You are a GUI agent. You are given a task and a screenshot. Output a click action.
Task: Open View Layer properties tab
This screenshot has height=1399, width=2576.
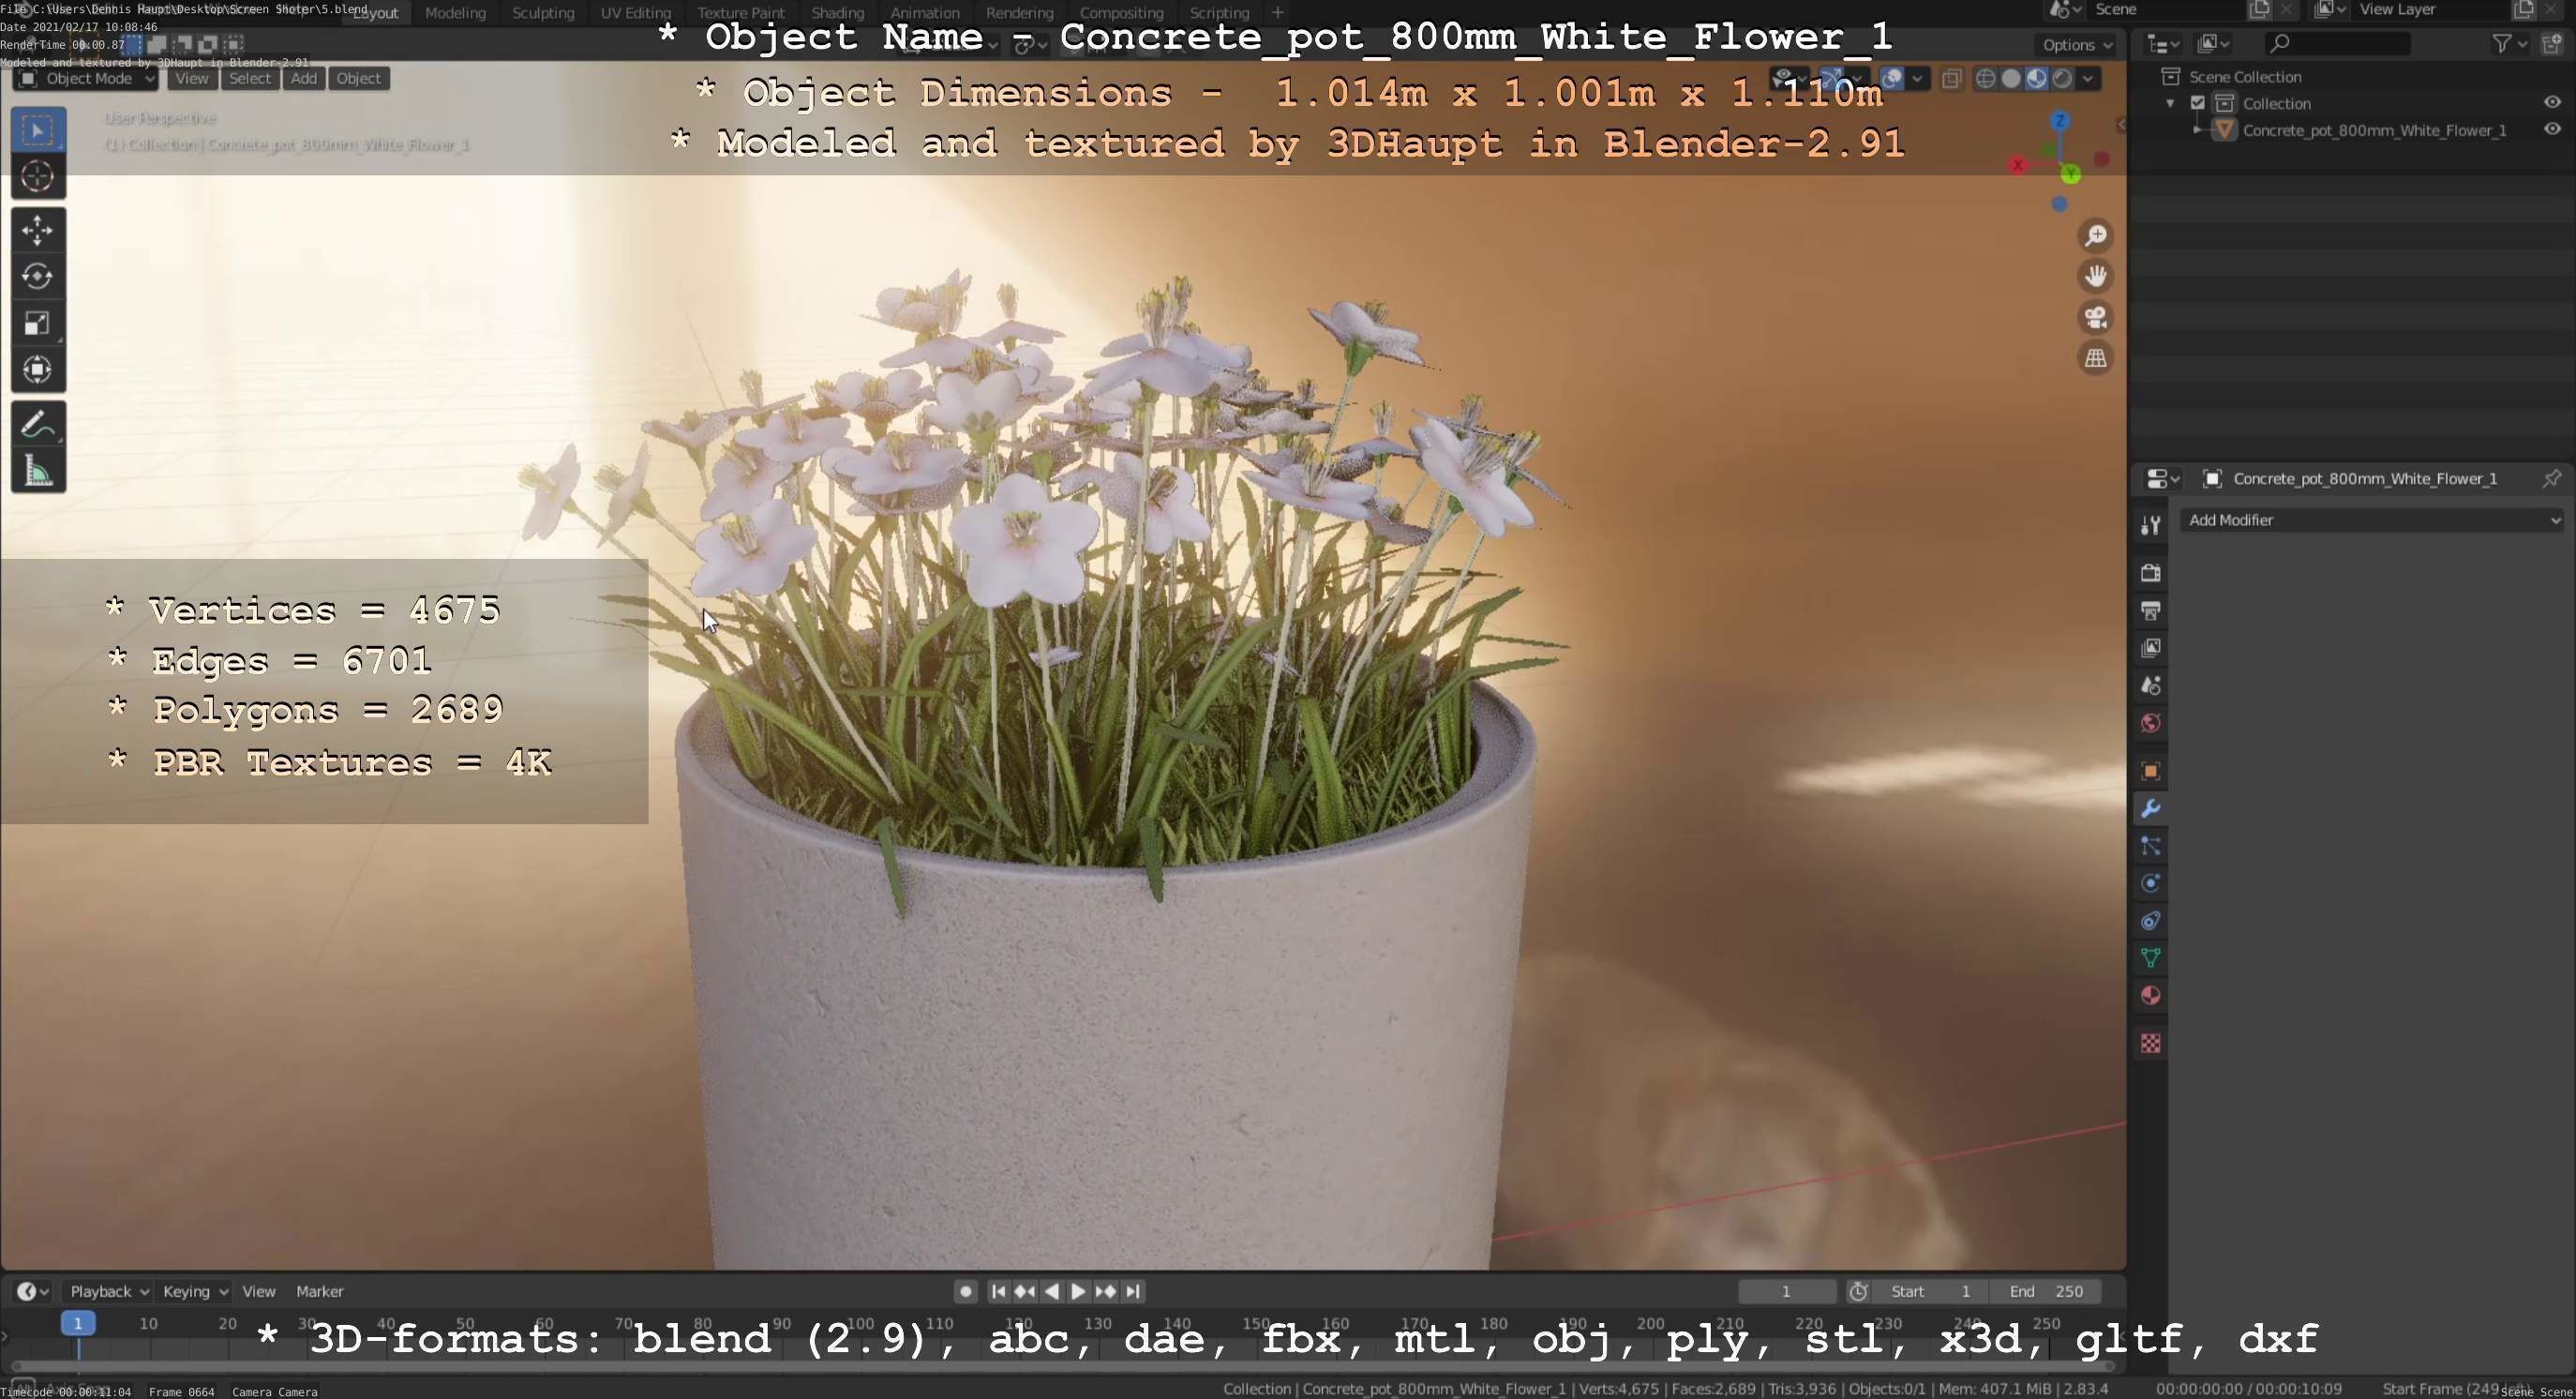(2150, 648)
